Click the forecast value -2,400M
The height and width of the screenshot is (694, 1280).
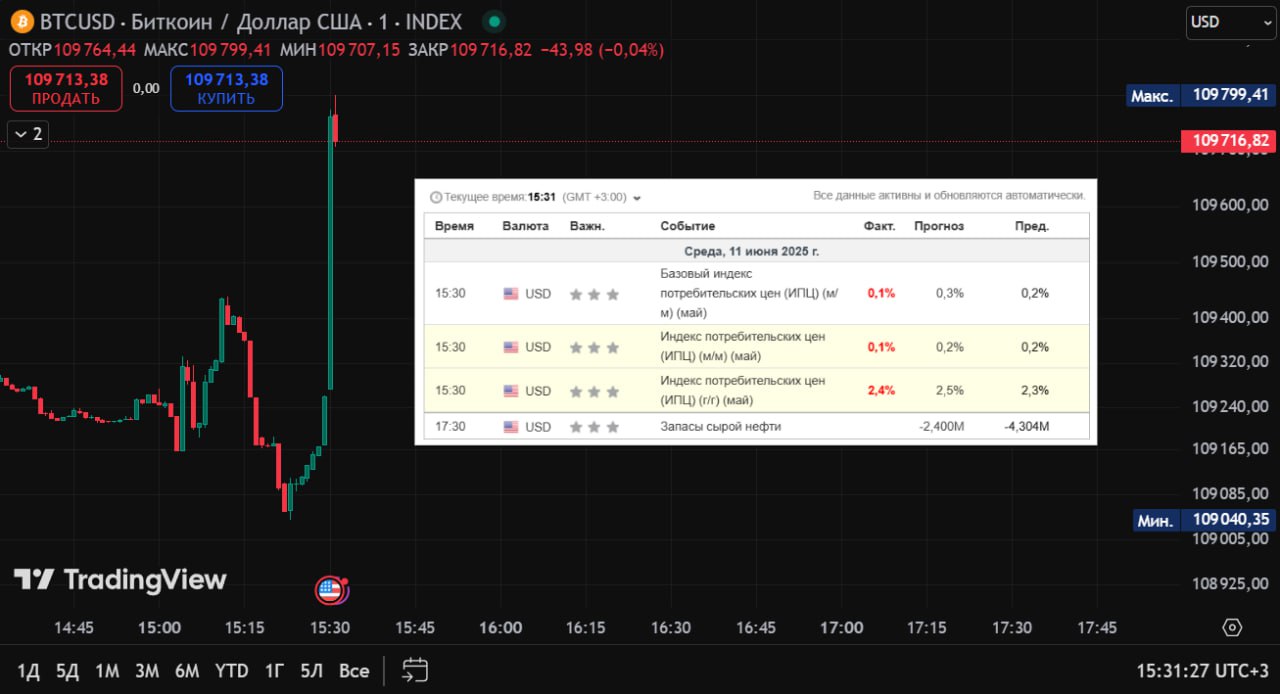tap(942, 427)
